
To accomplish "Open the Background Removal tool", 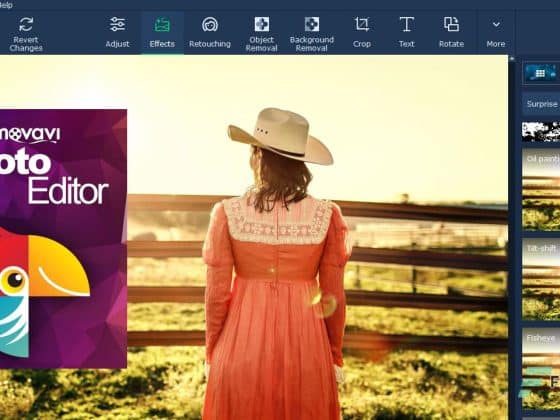I will click(311, 34).
